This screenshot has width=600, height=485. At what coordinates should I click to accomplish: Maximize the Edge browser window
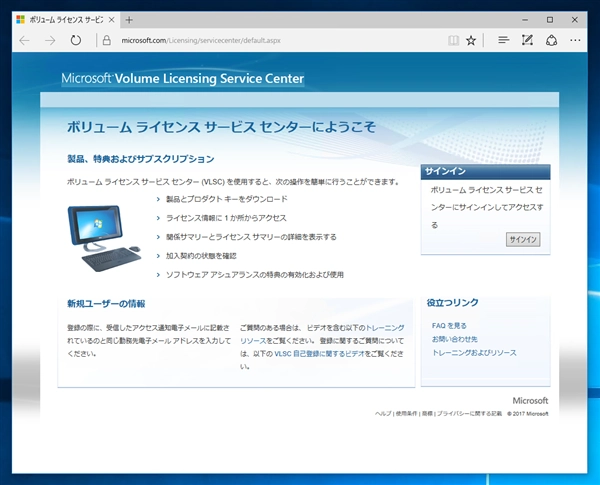550,20
